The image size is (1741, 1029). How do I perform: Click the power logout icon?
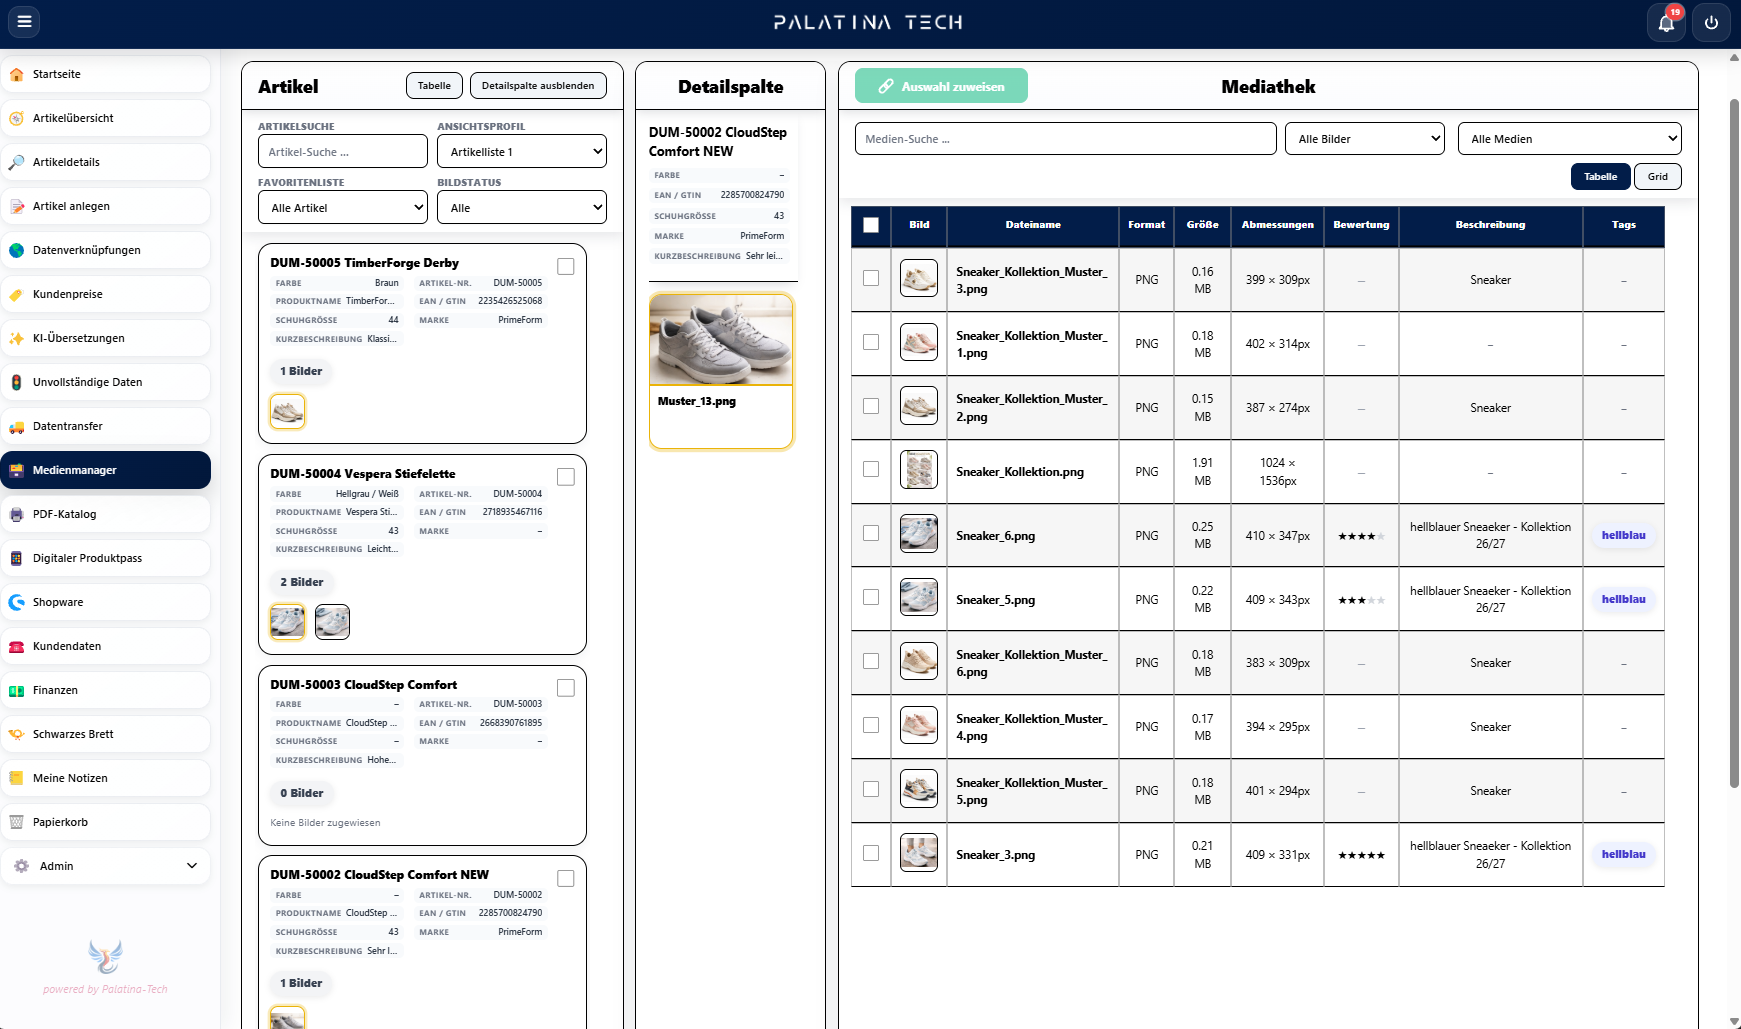pyautogui.click(x=1711, y=22)
